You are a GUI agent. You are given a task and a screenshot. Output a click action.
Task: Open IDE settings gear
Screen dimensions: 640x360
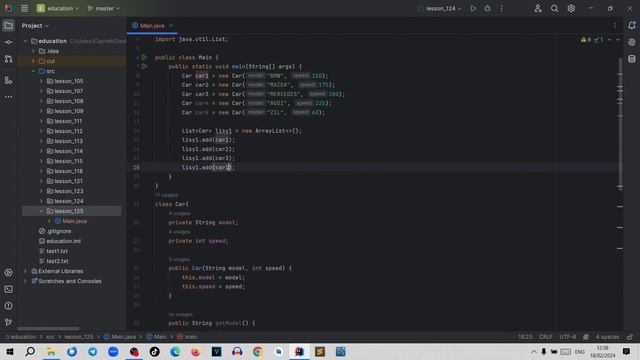click(571, 8)
